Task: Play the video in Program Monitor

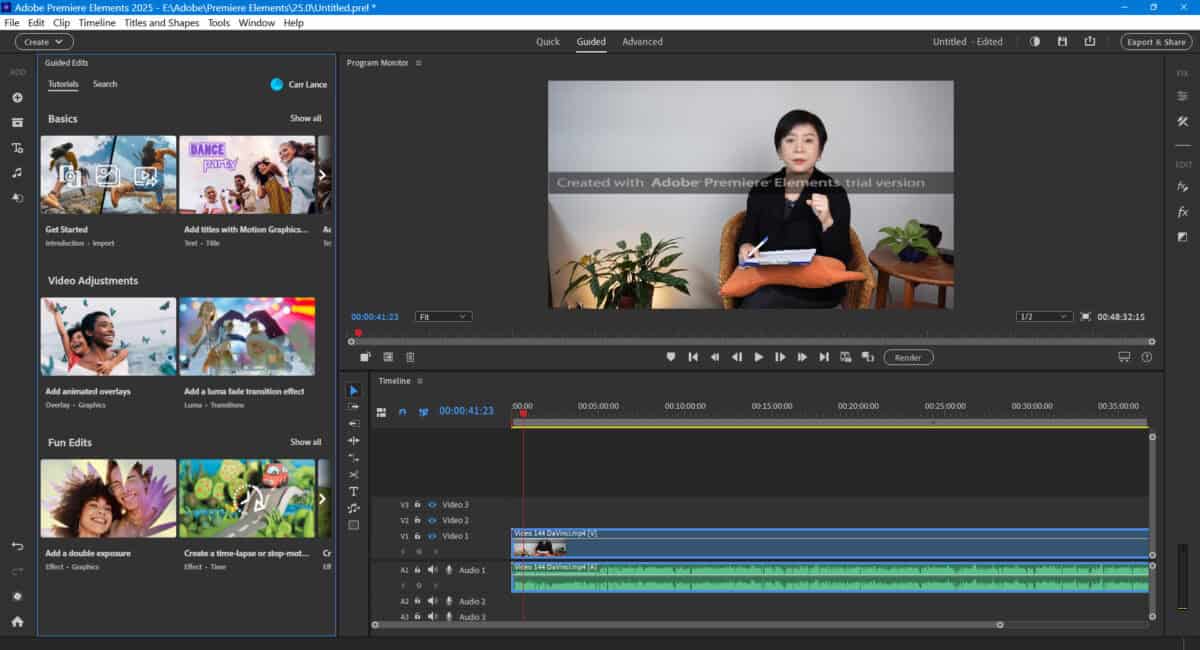Action: click(x=759, y=357)
